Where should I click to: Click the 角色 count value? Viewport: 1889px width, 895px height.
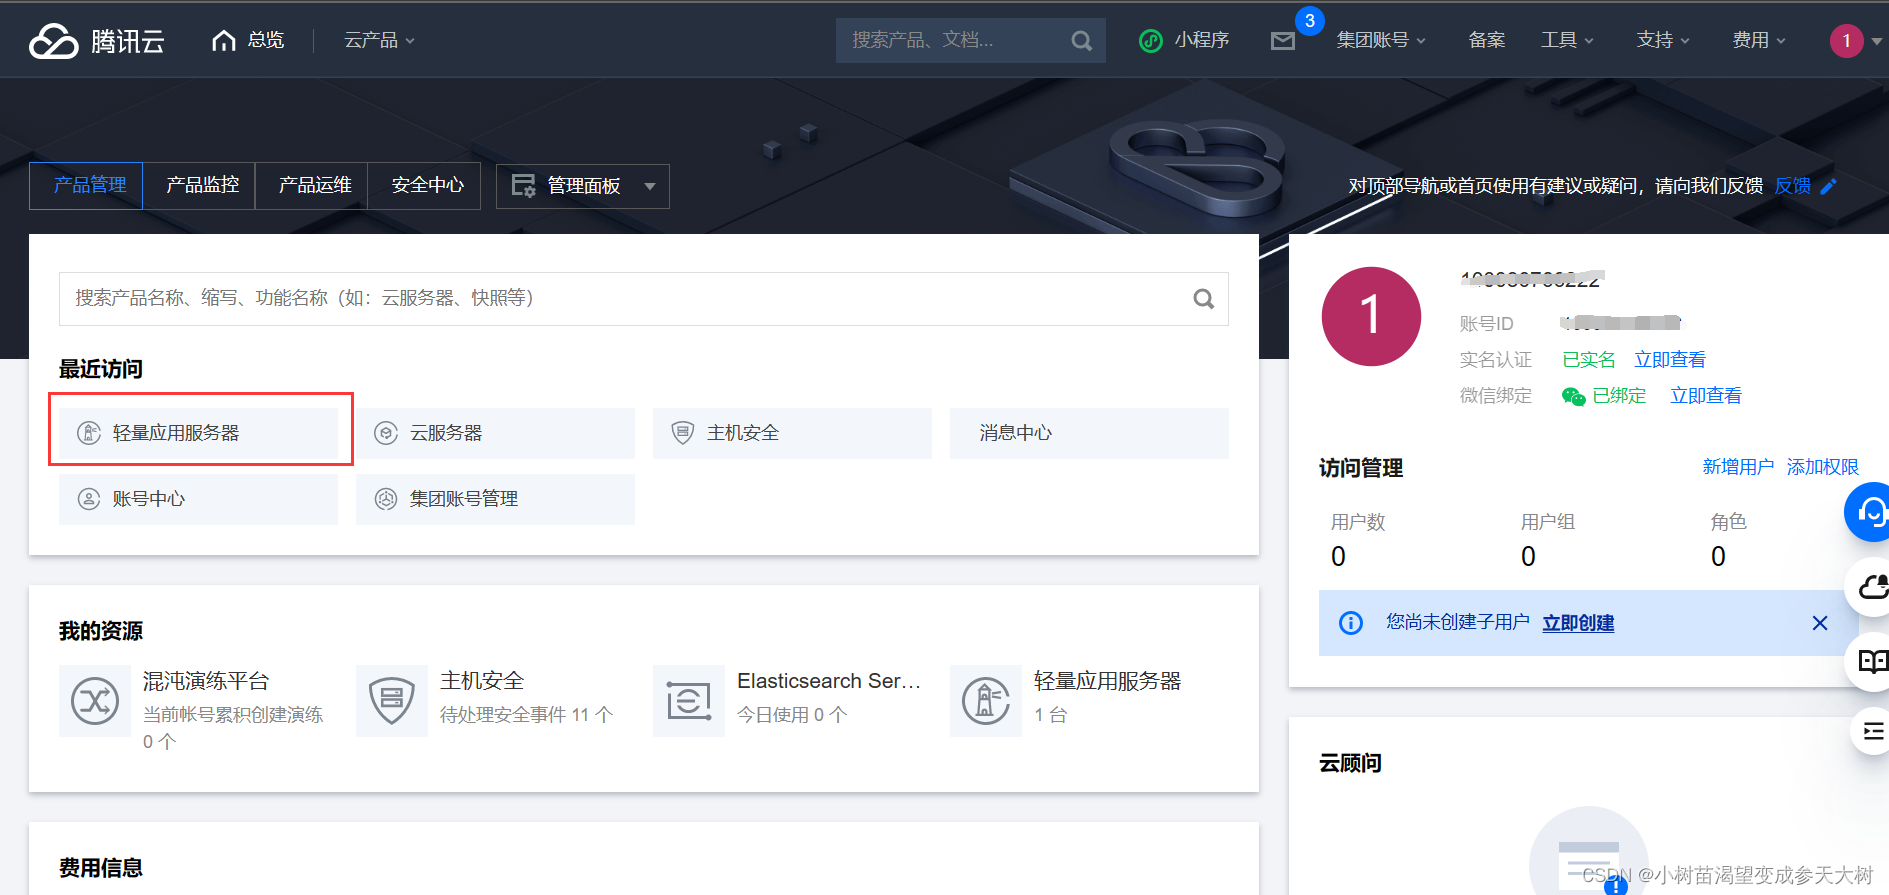coord(1718,557)
